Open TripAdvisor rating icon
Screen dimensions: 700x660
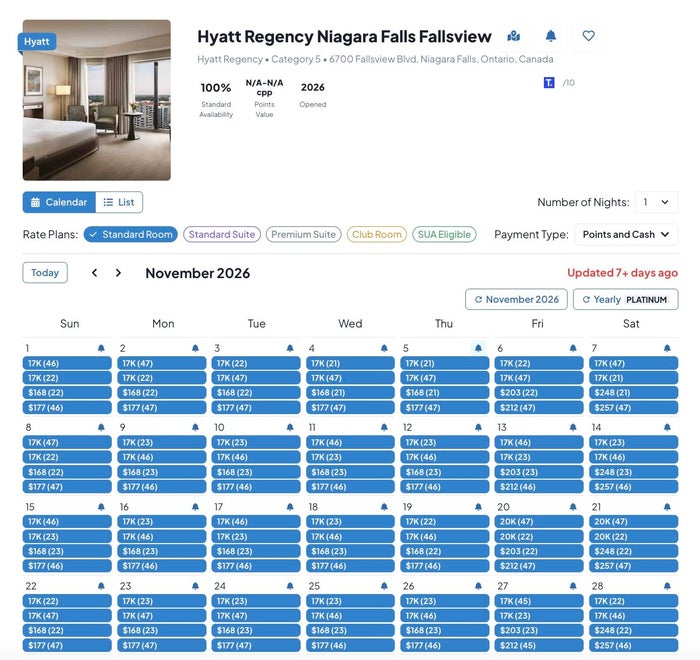(549, 83)
